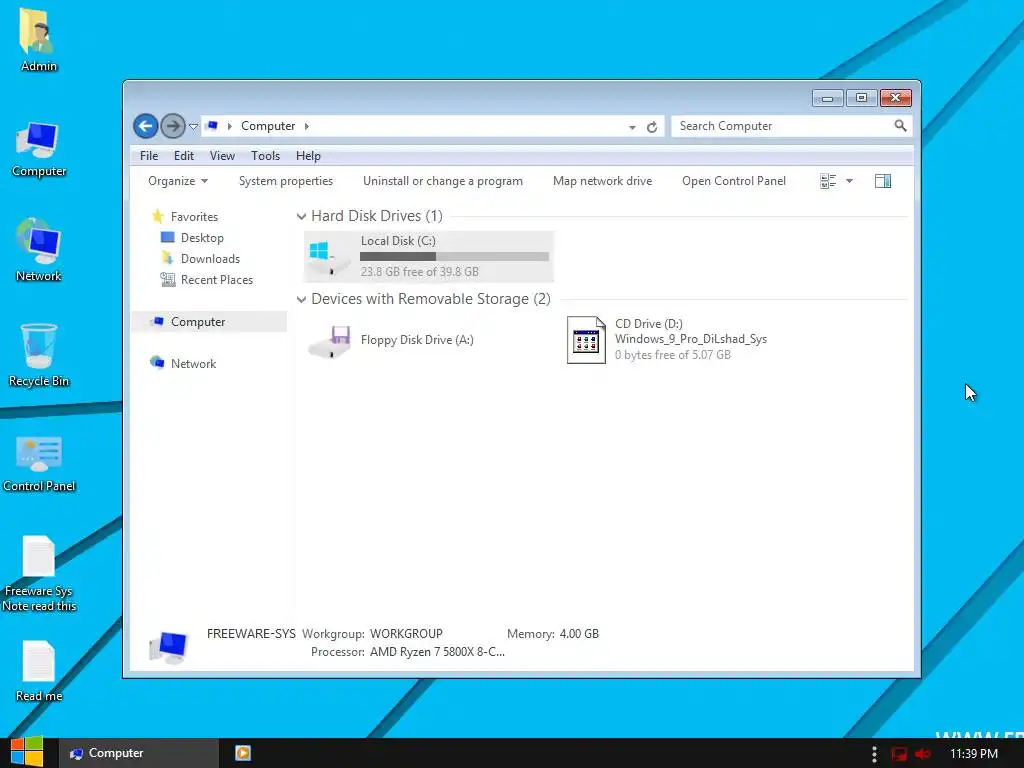The height and width of the screenshot is (768, 1024).
Task: Select the Computer desktop icon
Action: tap(39, 149)
